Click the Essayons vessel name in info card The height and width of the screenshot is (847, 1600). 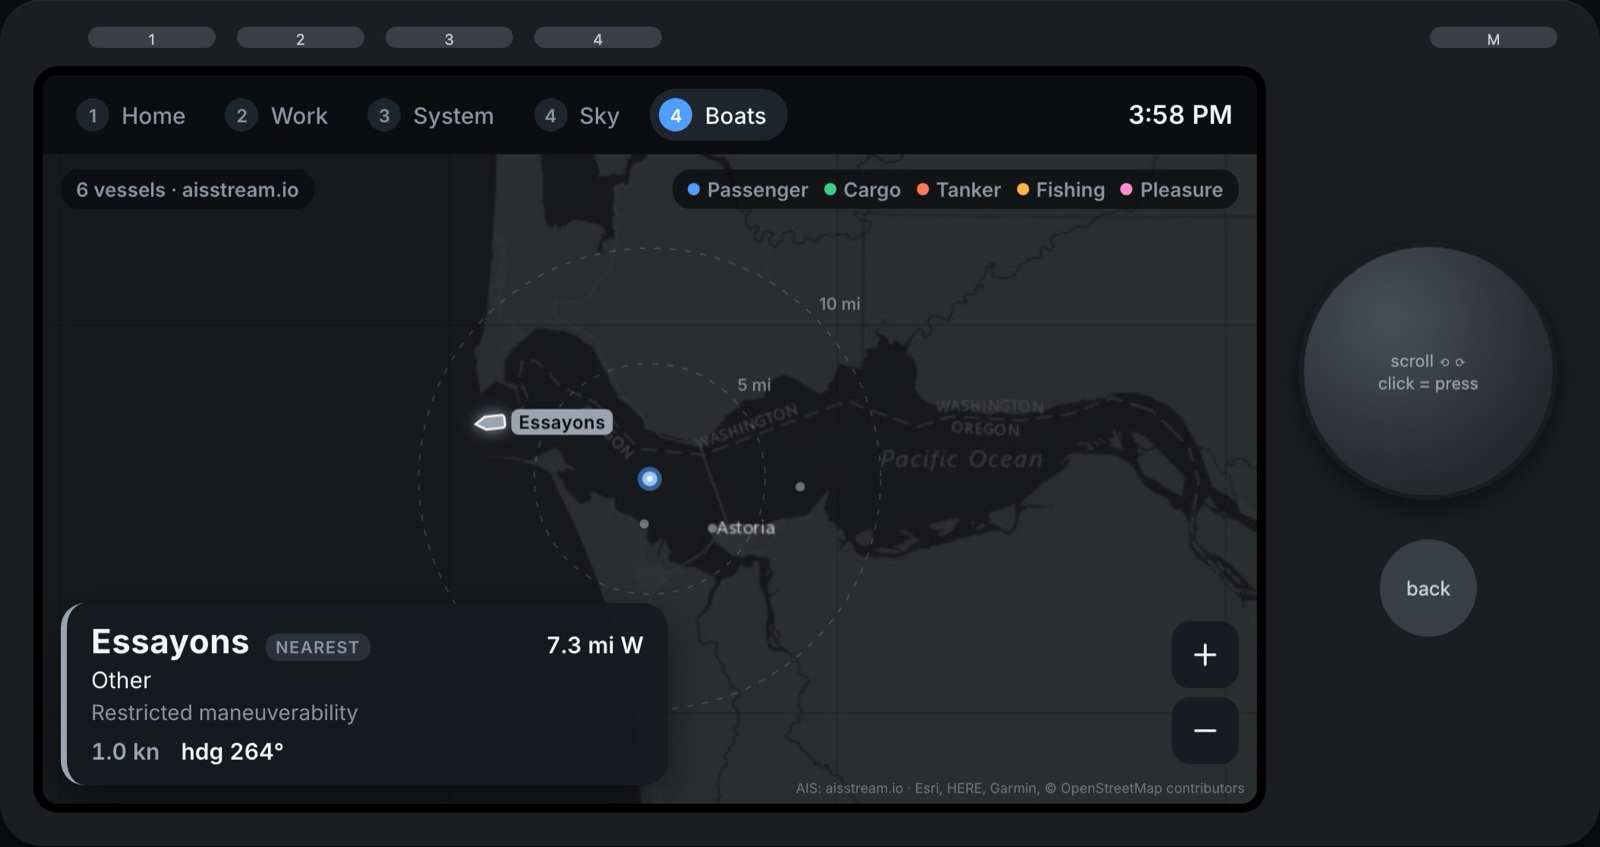pyautogui.click(x=170, y=642)
